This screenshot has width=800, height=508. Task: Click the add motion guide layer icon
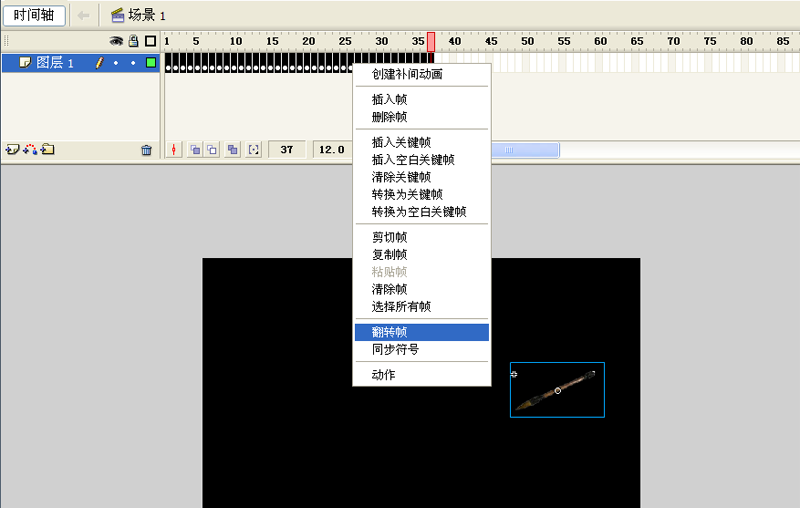pos(30,149)
